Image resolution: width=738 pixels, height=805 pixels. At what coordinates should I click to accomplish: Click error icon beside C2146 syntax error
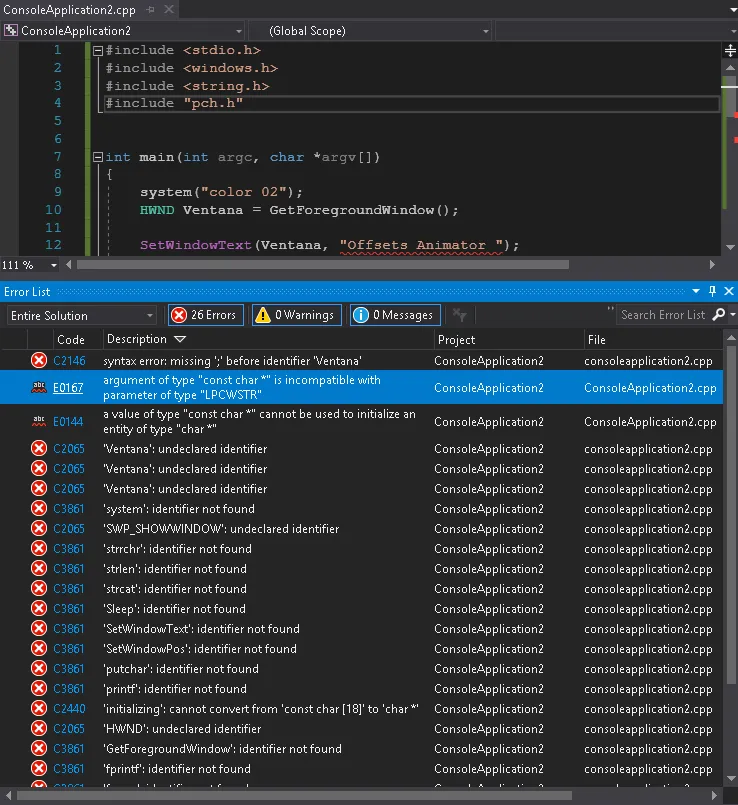point(39,360)
